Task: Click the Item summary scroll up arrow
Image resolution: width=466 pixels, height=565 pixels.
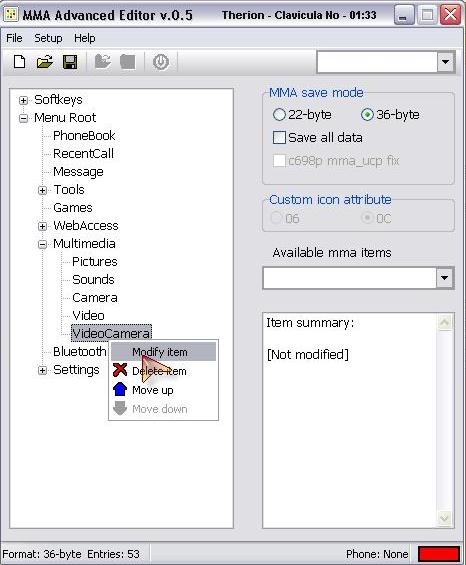Action: (x=445, y=322)
